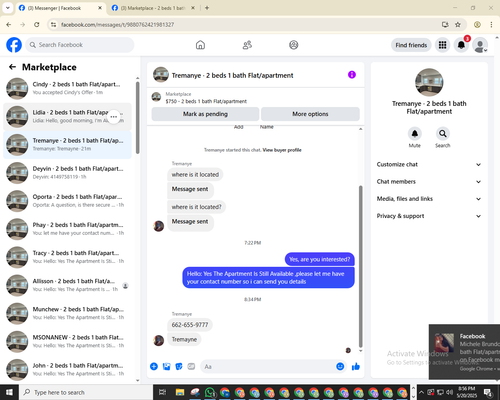Open the Notifications bell icon
This screenshot has height=400, width=500.
pos(461,45)
